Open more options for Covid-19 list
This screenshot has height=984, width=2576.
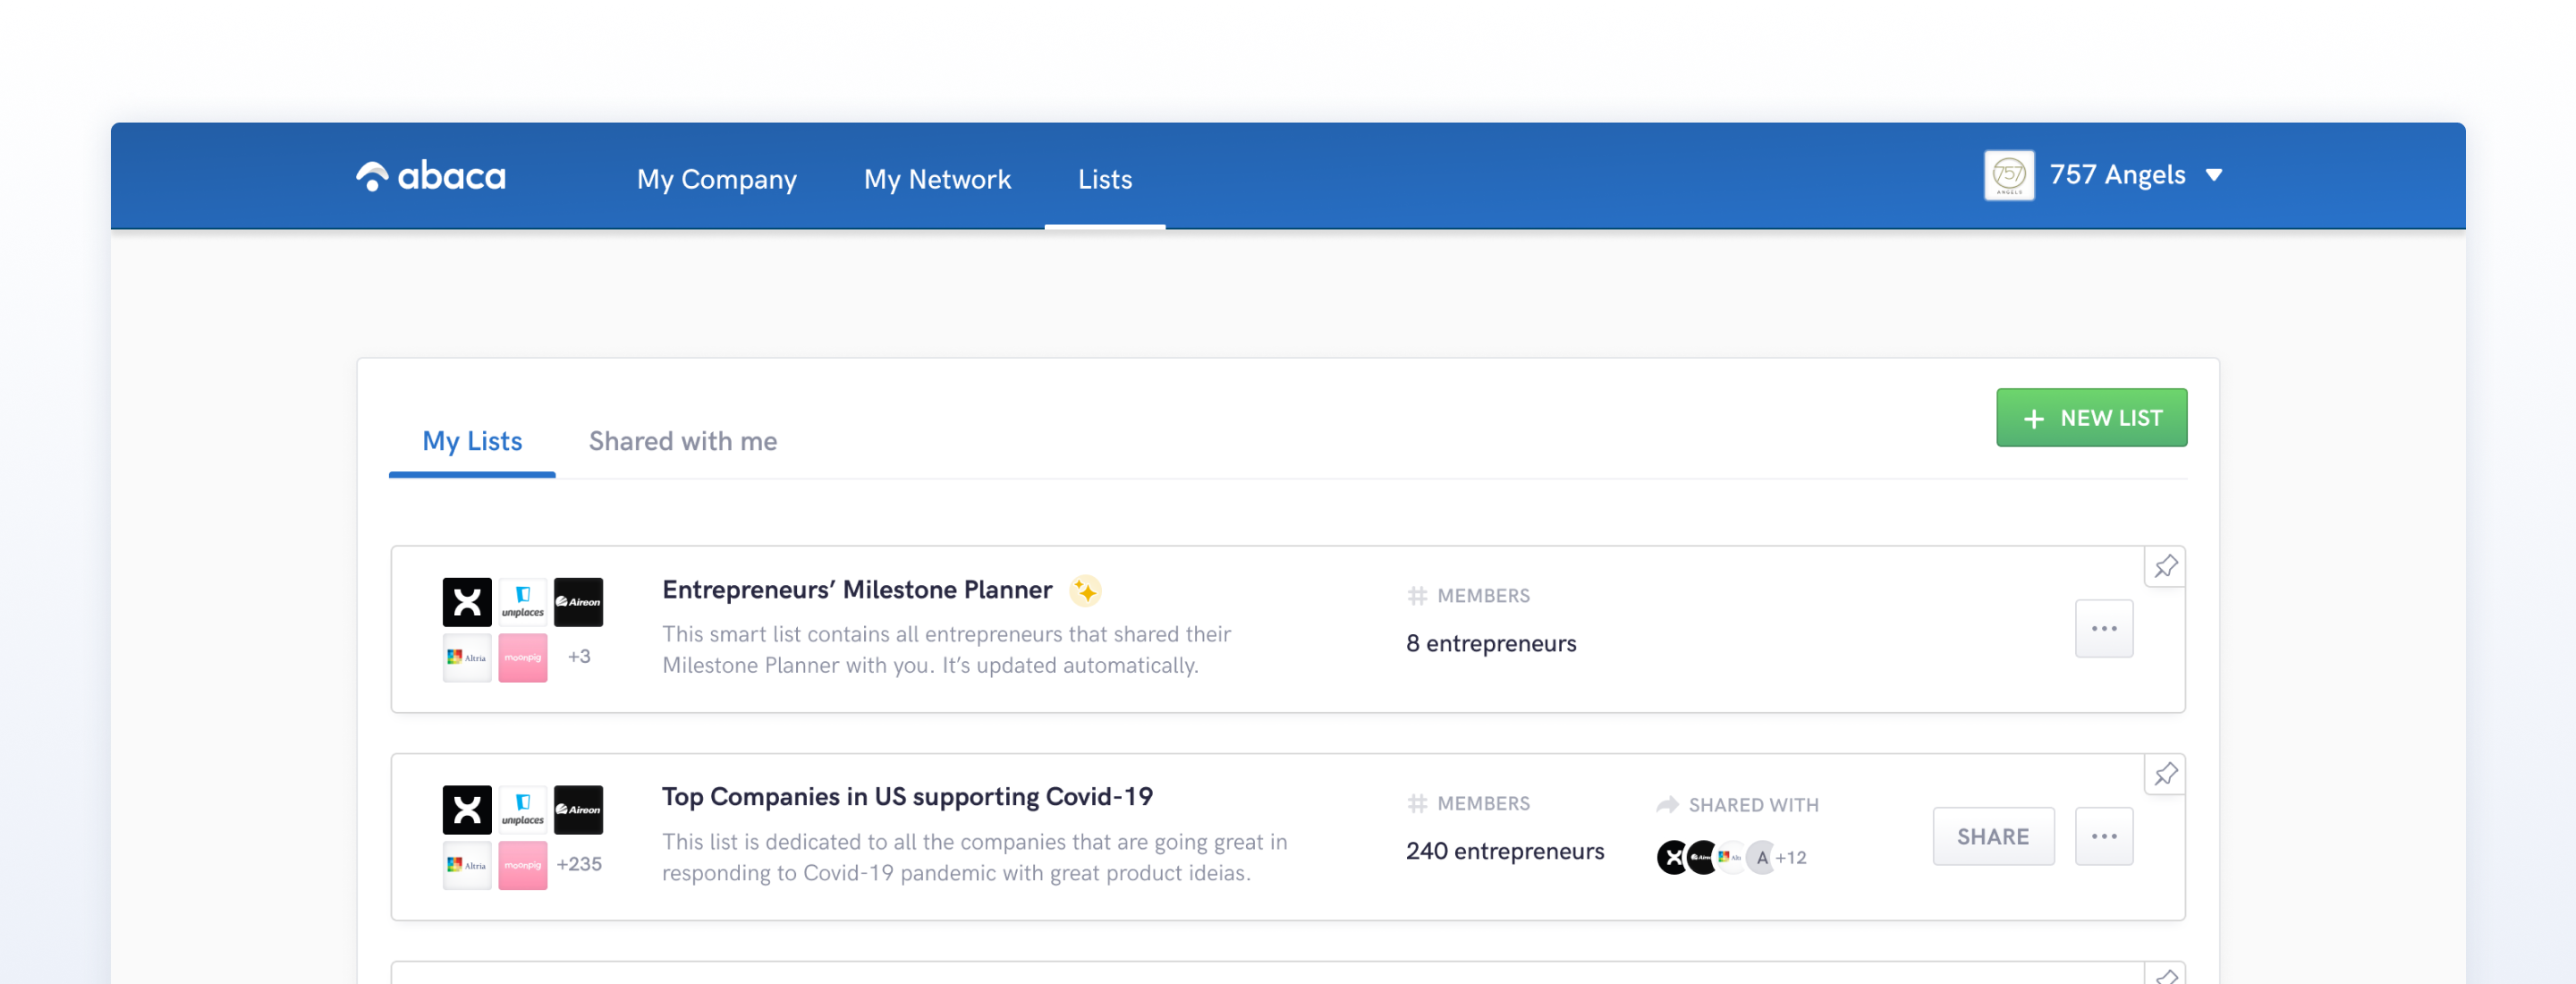tap(2103, 836)
